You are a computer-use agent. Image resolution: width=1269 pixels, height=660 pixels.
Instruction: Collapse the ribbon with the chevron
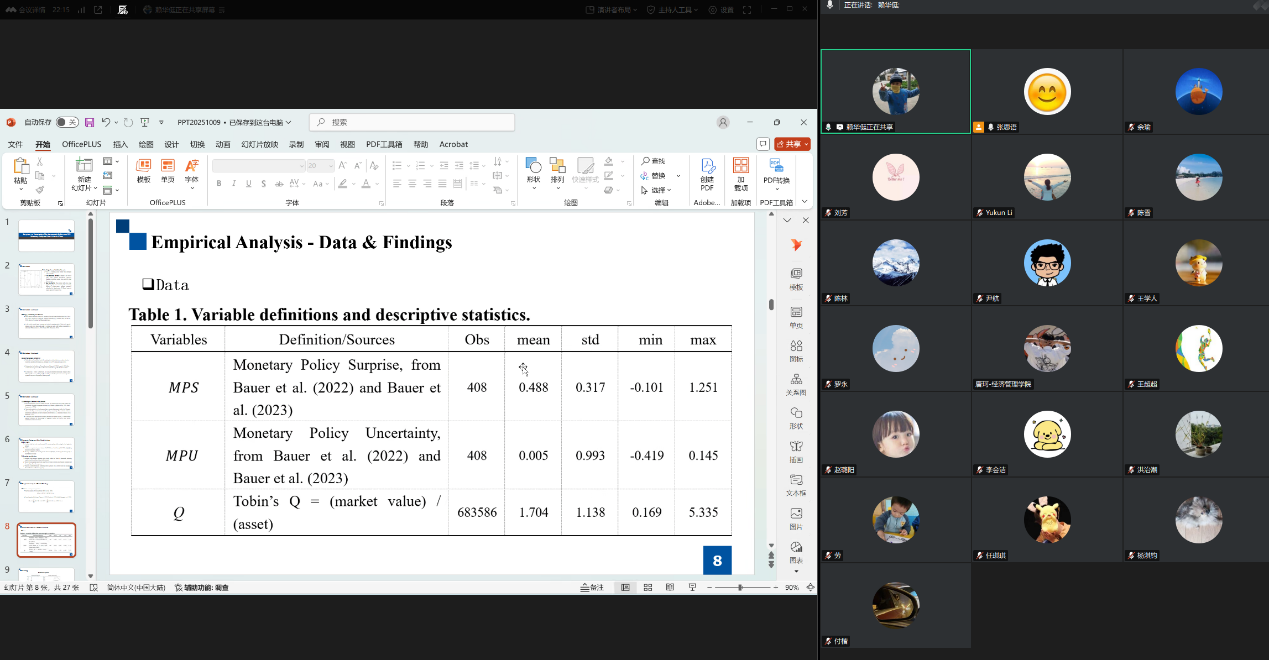pos(804,202)
